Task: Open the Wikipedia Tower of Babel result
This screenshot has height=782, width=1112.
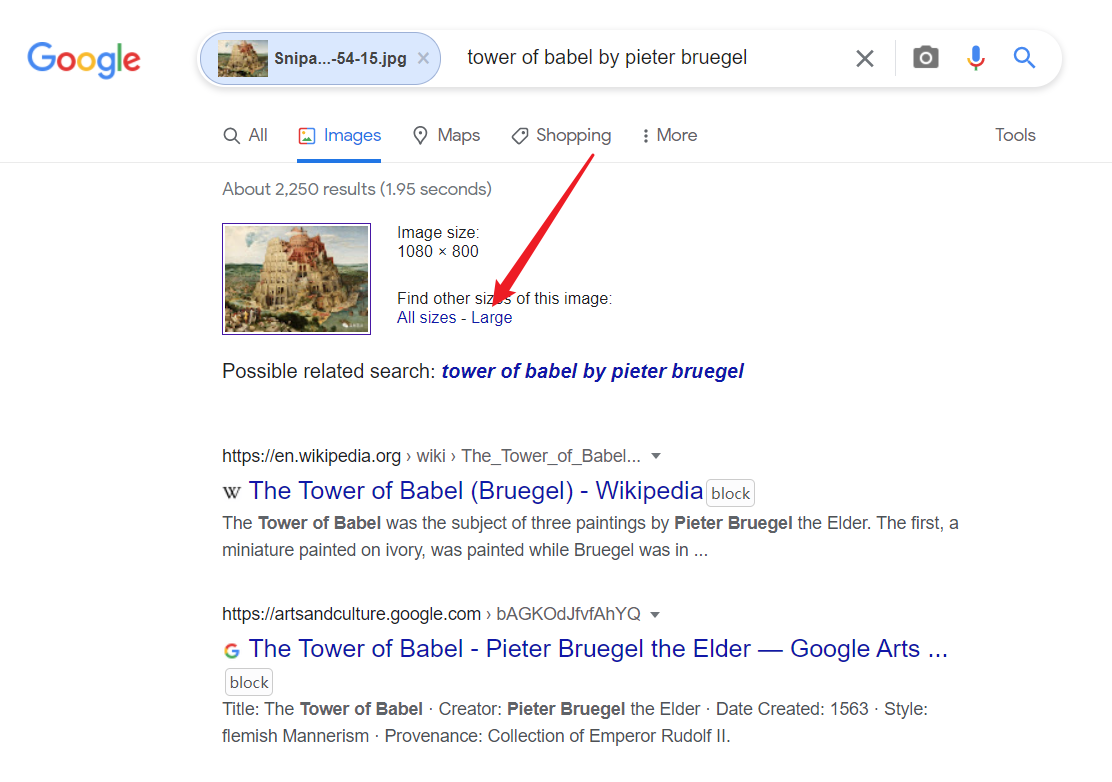Action: point(475,491)
